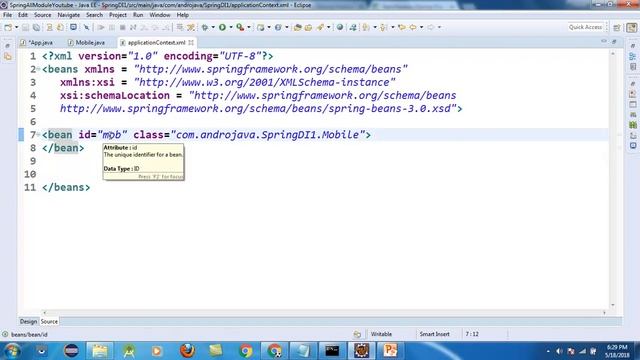640x360 pixels.
Task: Click the horizontal scrollbar right arrow
Action: click(604, 313)
